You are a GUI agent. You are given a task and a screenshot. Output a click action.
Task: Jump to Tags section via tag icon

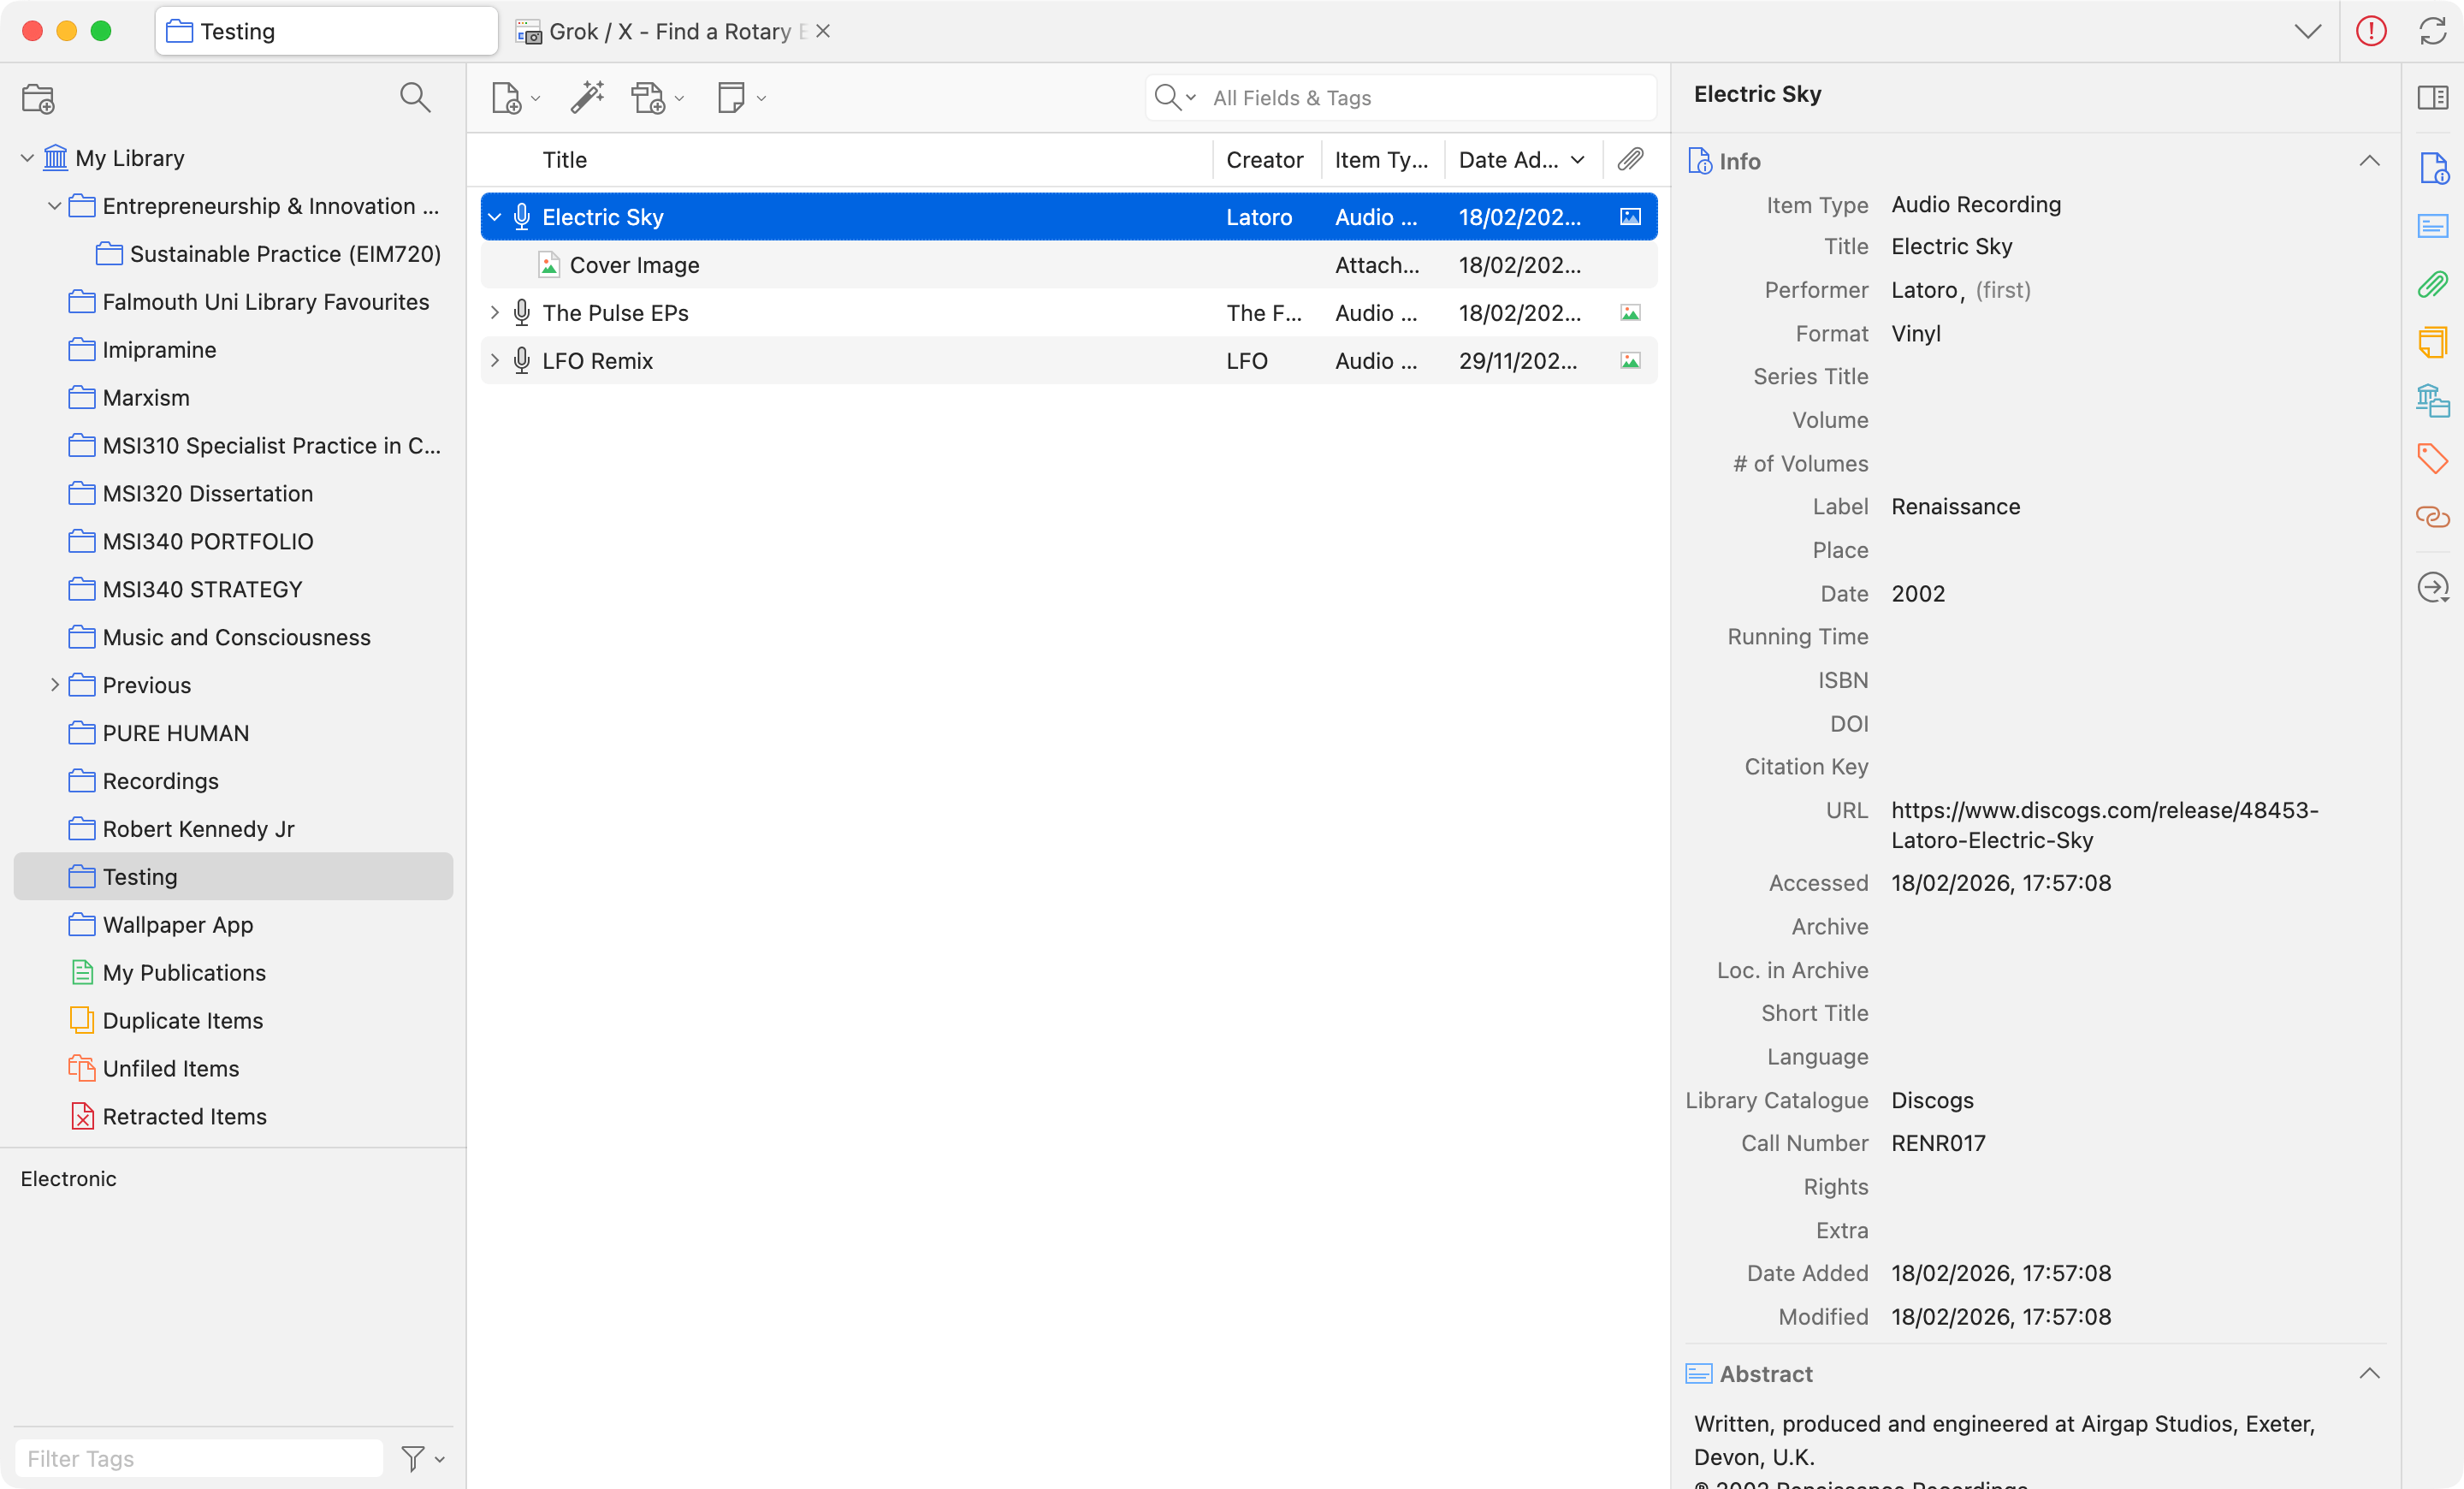click(x=2432, y=458)
